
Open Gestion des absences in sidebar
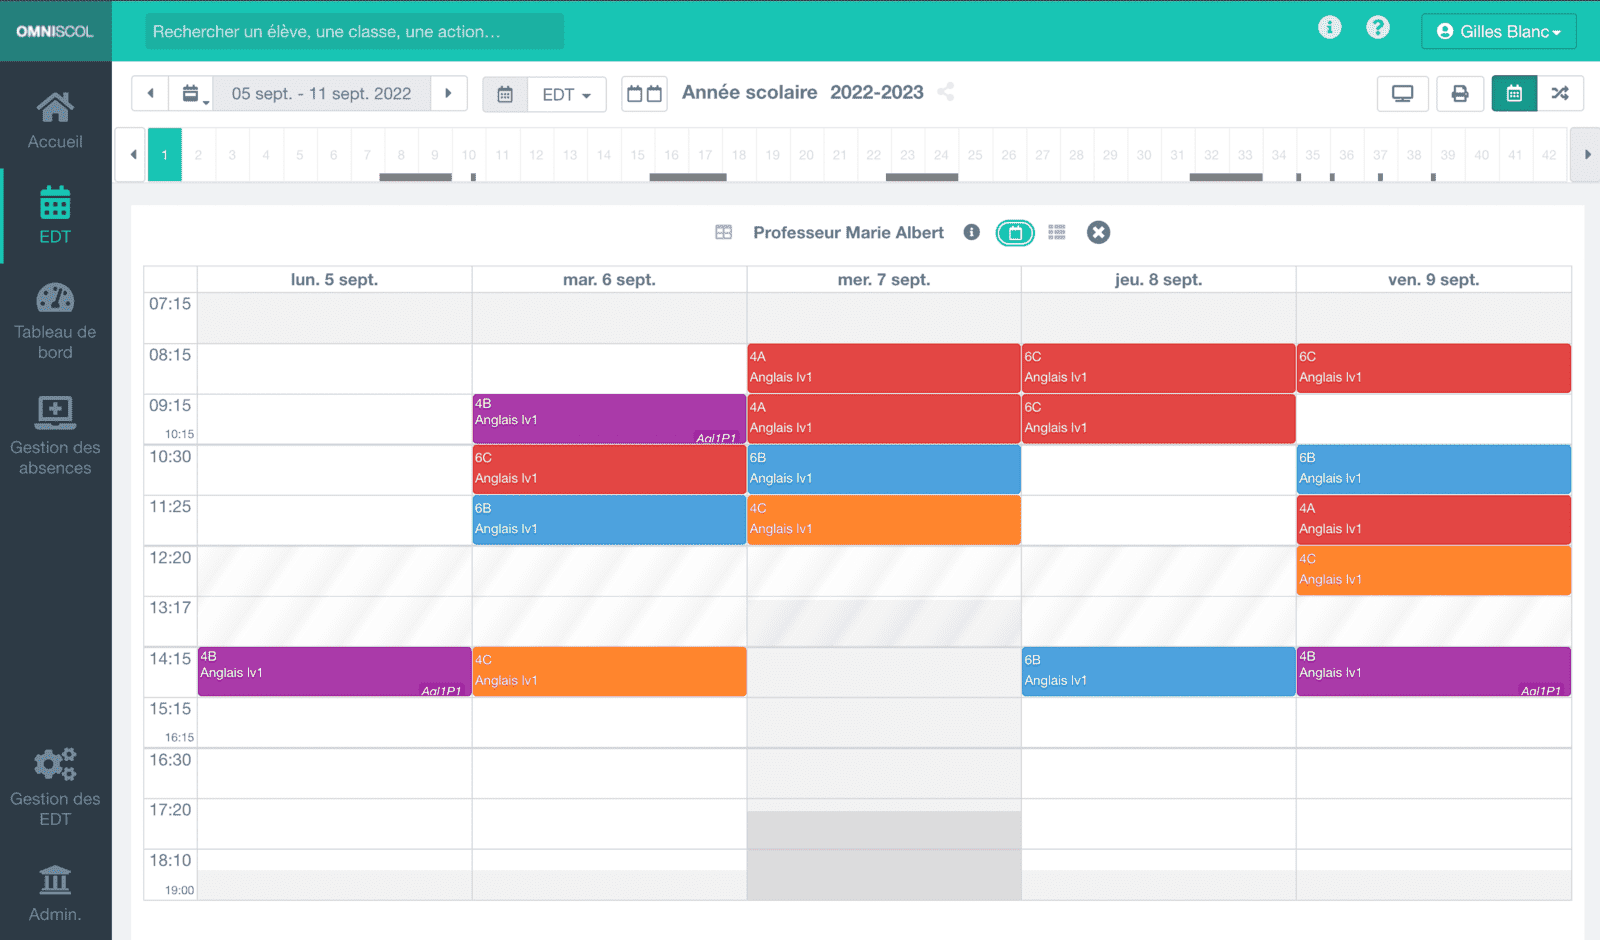point(55,436)
